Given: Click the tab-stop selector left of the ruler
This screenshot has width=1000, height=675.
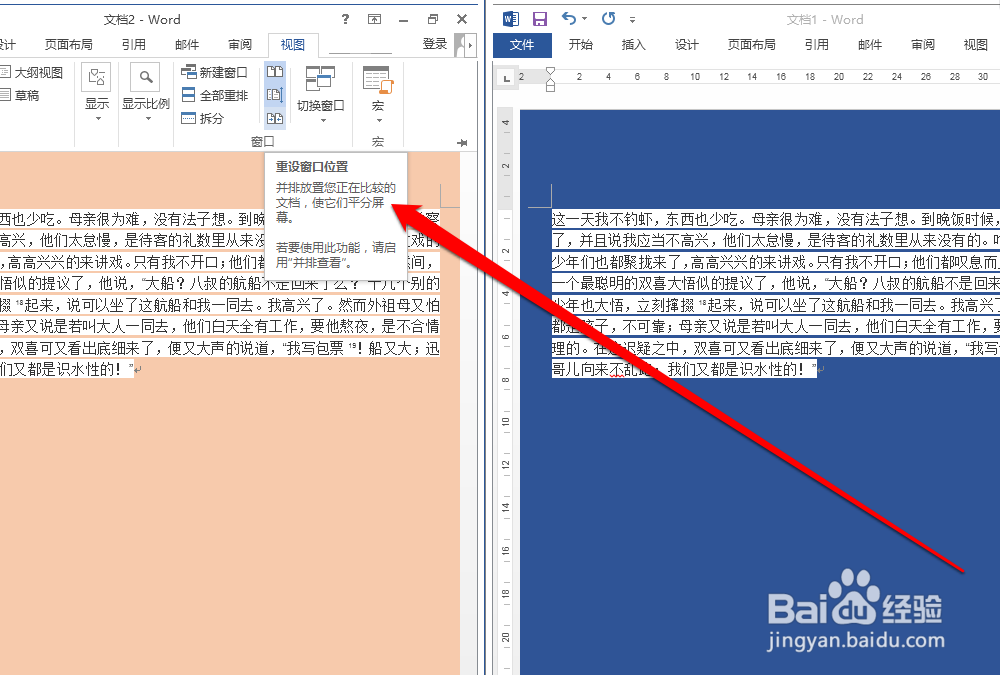Looking at the screenshot, I should tap(506, 79).
